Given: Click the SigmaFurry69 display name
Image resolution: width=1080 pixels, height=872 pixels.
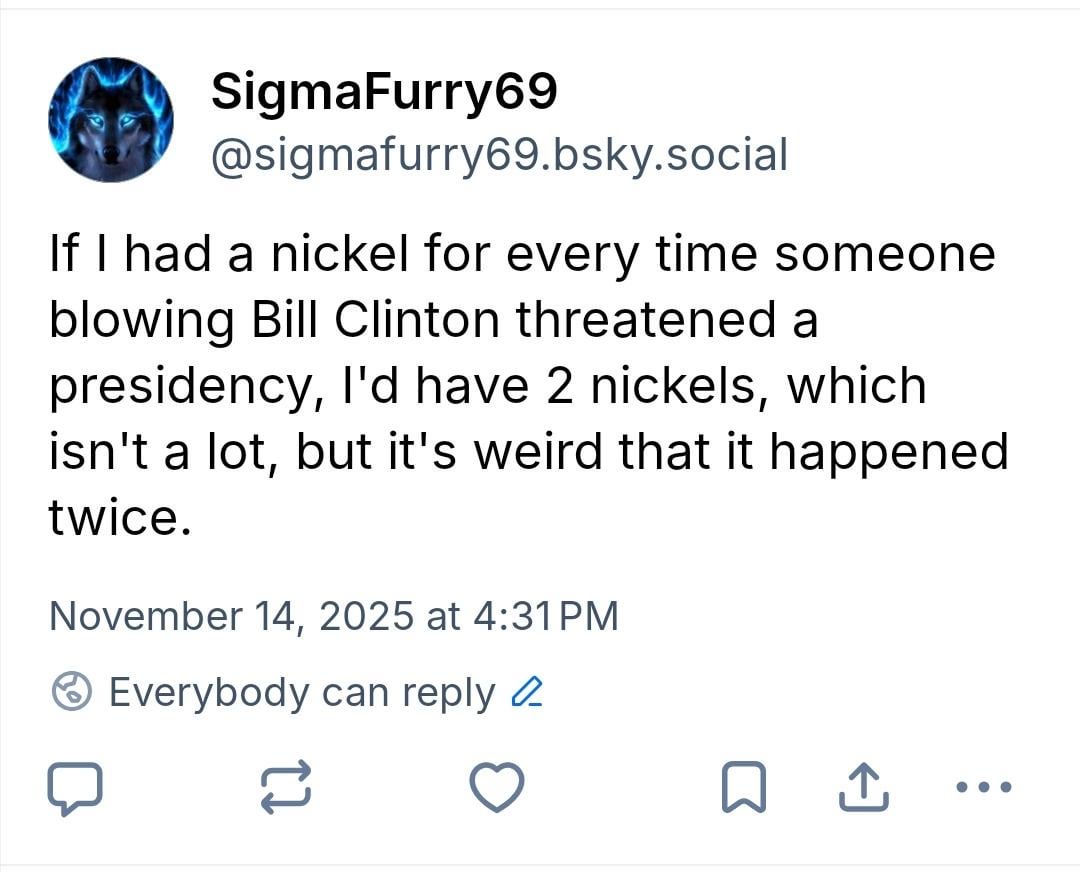Looking at the screenshot, I should (x=383, y=95).
